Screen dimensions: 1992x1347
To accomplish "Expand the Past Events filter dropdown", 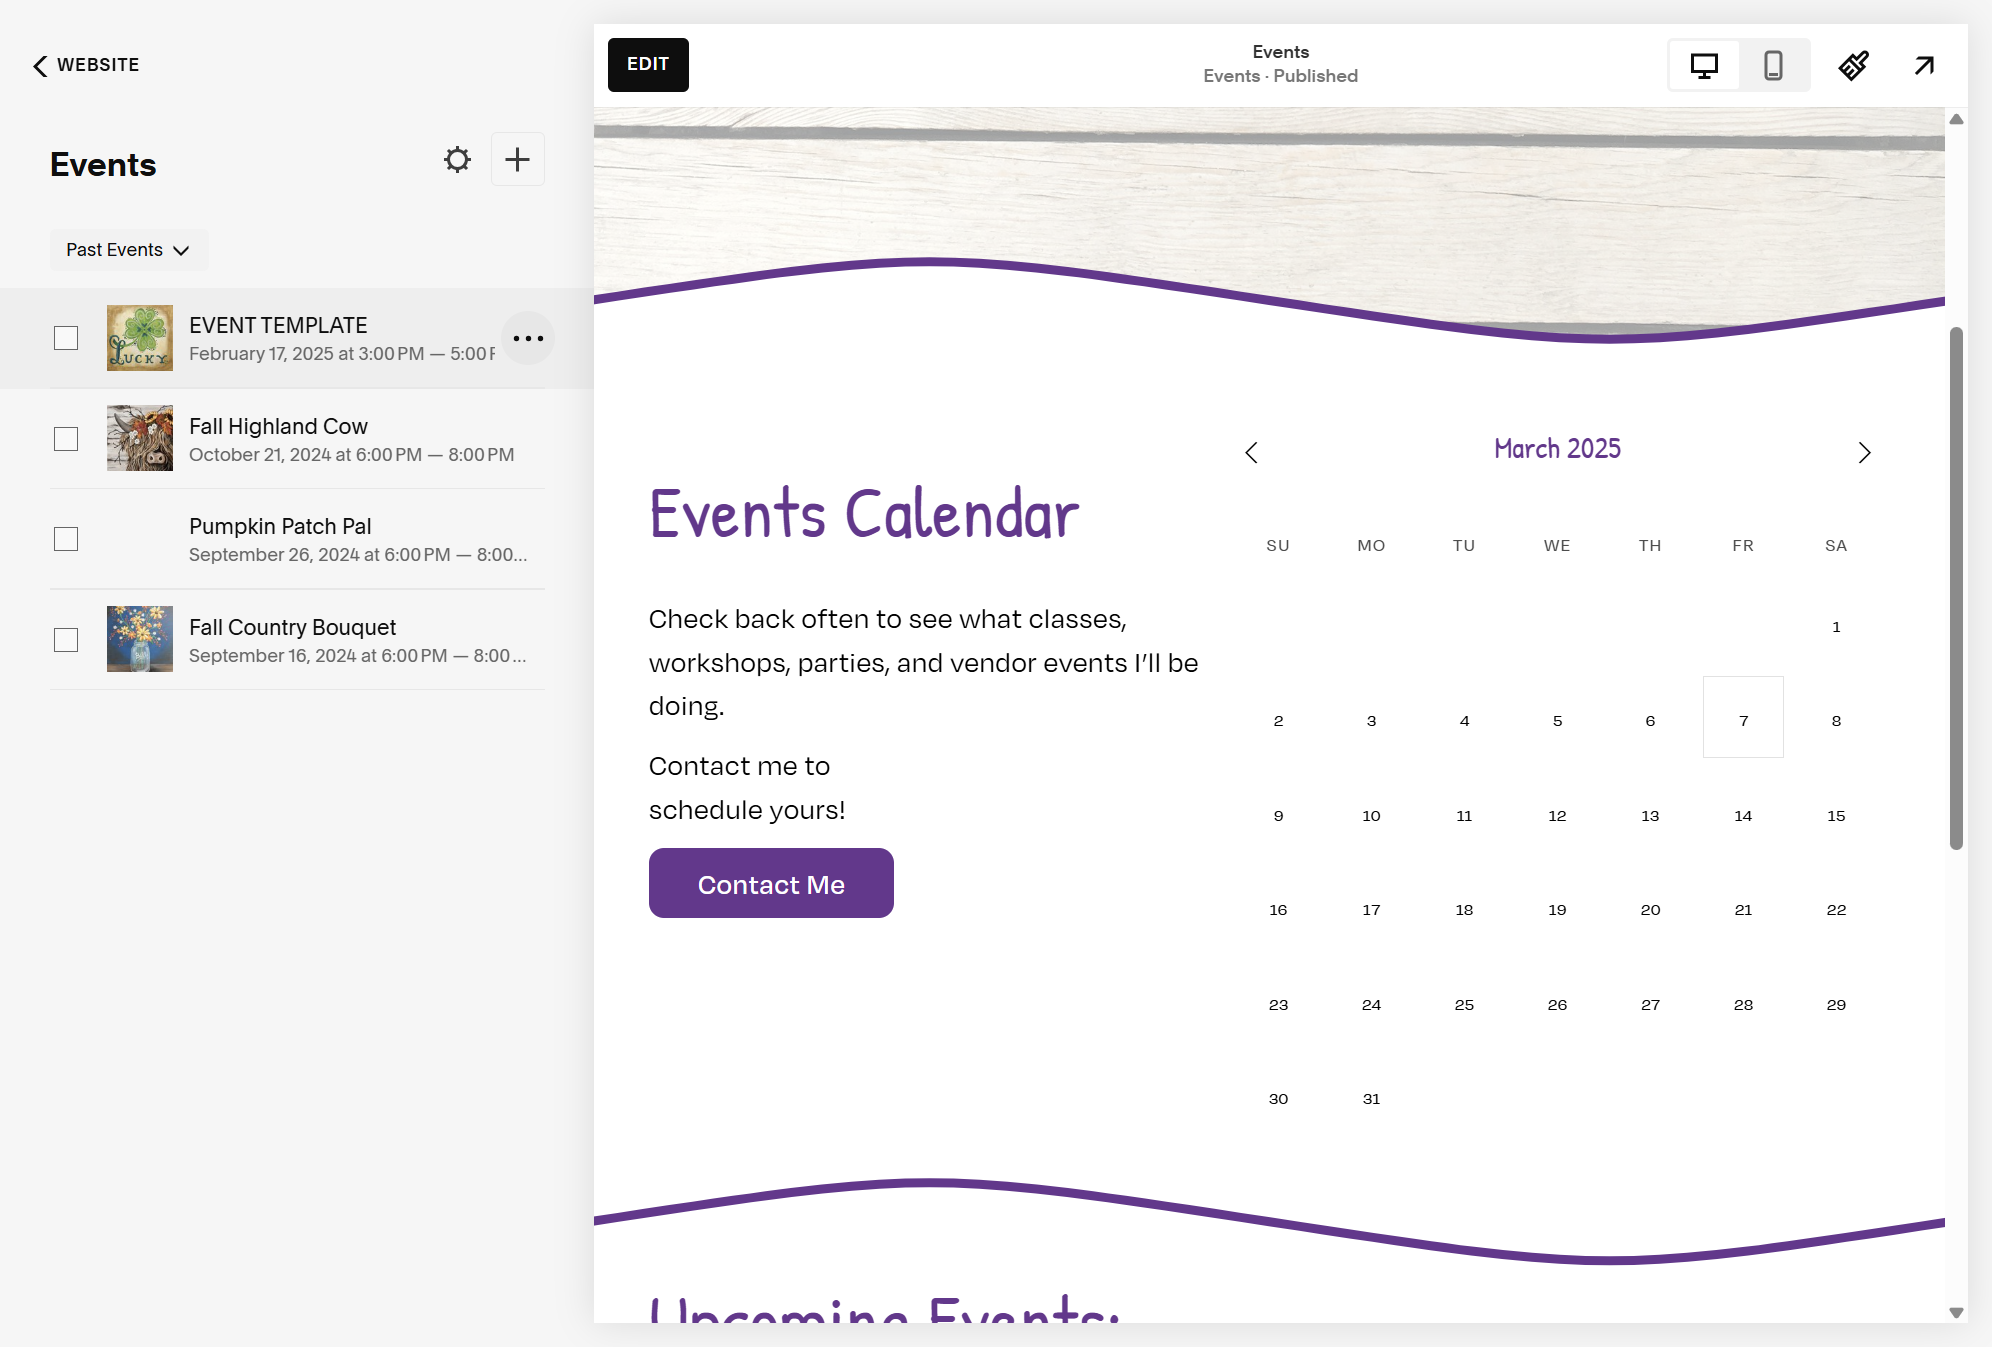I will click(x=129, y=250).
